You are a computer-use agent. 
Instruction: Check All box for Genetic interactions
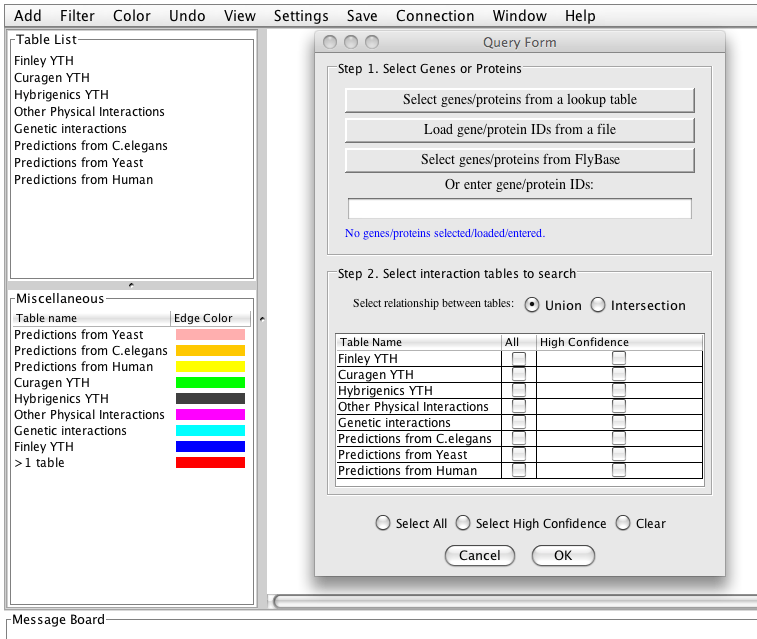point(519,422)
